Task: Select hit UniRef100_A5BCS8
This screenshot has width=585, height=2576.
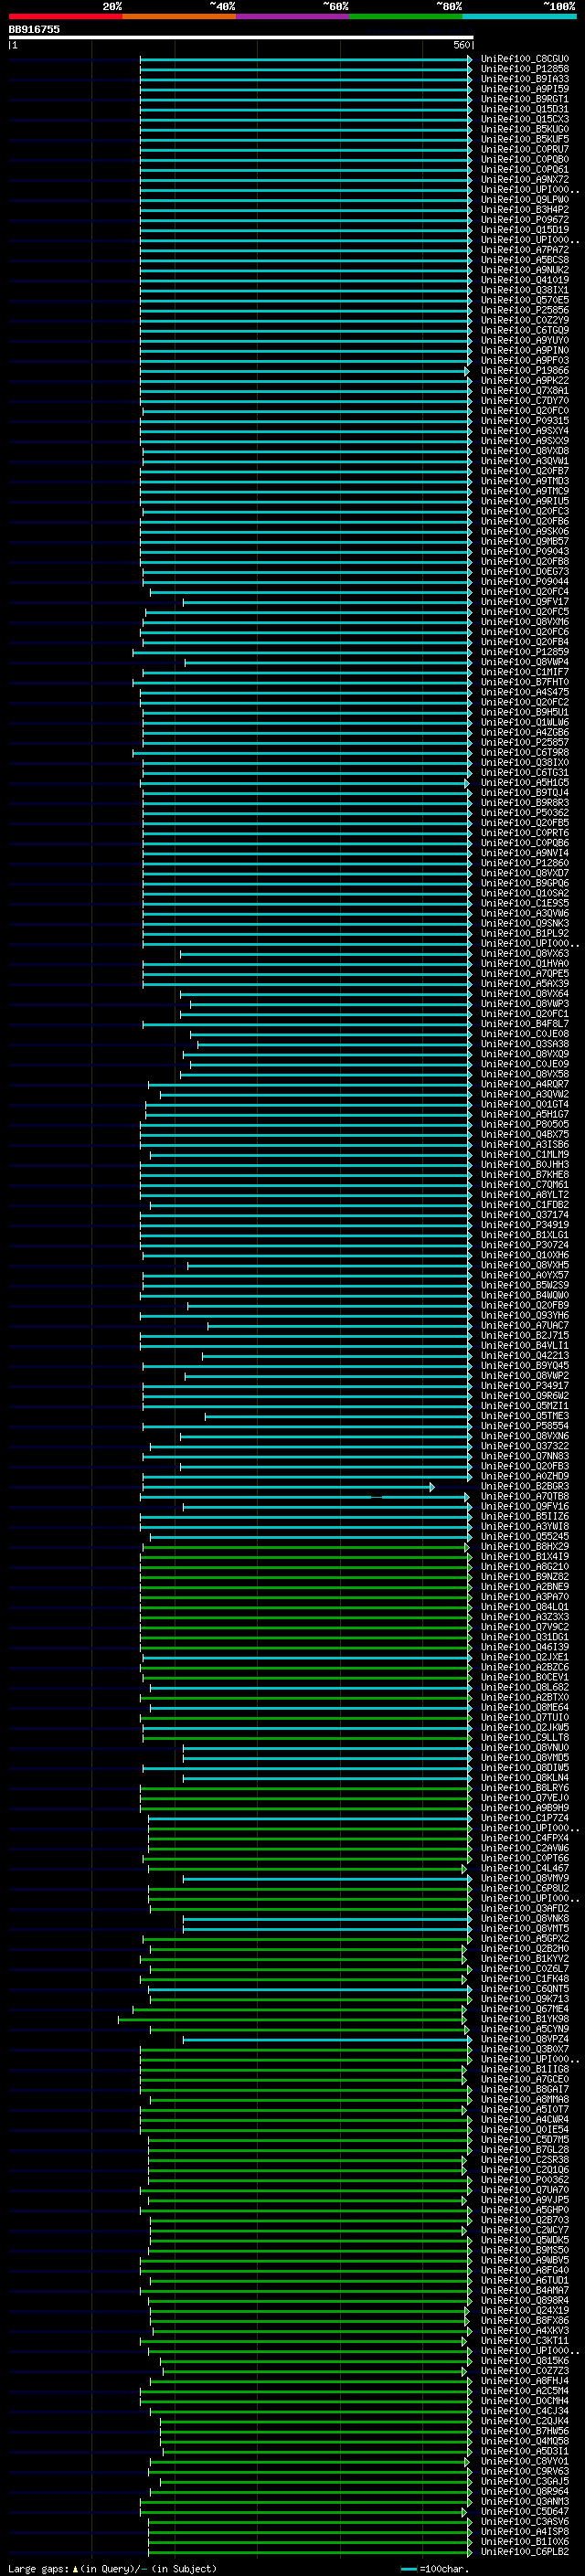Action: pos(525,260)
